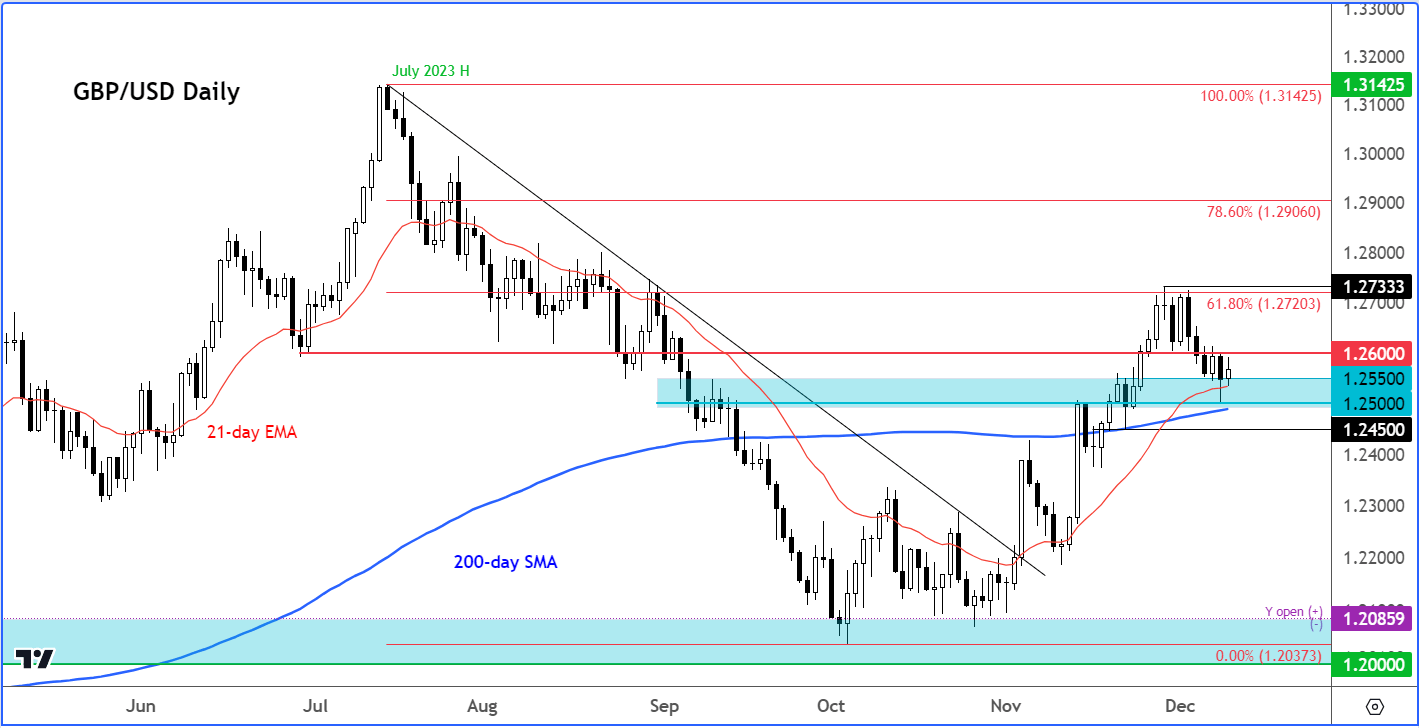
Task: Click the Sep label on the time axis
Action: (664, 706)
